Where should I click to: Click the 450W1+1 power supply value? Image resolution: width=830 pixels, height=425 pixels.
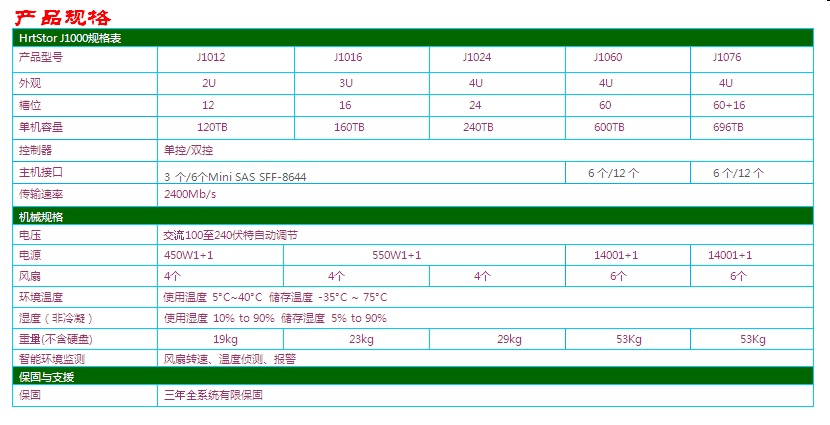tap(188, 255)
